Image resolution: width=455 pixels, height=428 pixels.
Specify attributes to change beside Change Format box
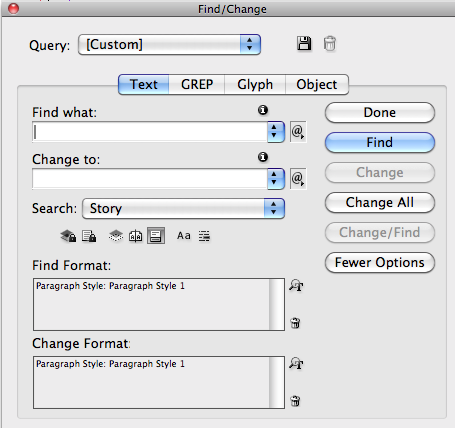coord(296,363)
